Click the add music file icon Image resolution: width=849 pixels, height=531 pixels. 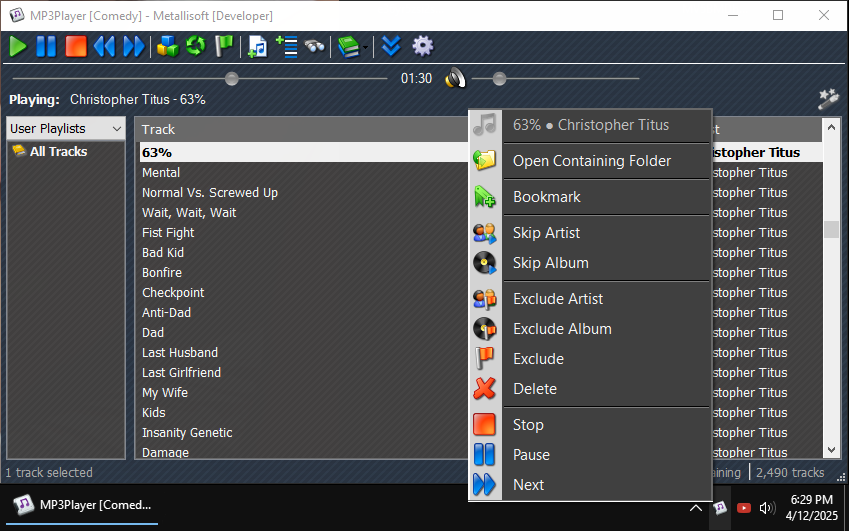point(258,46)
